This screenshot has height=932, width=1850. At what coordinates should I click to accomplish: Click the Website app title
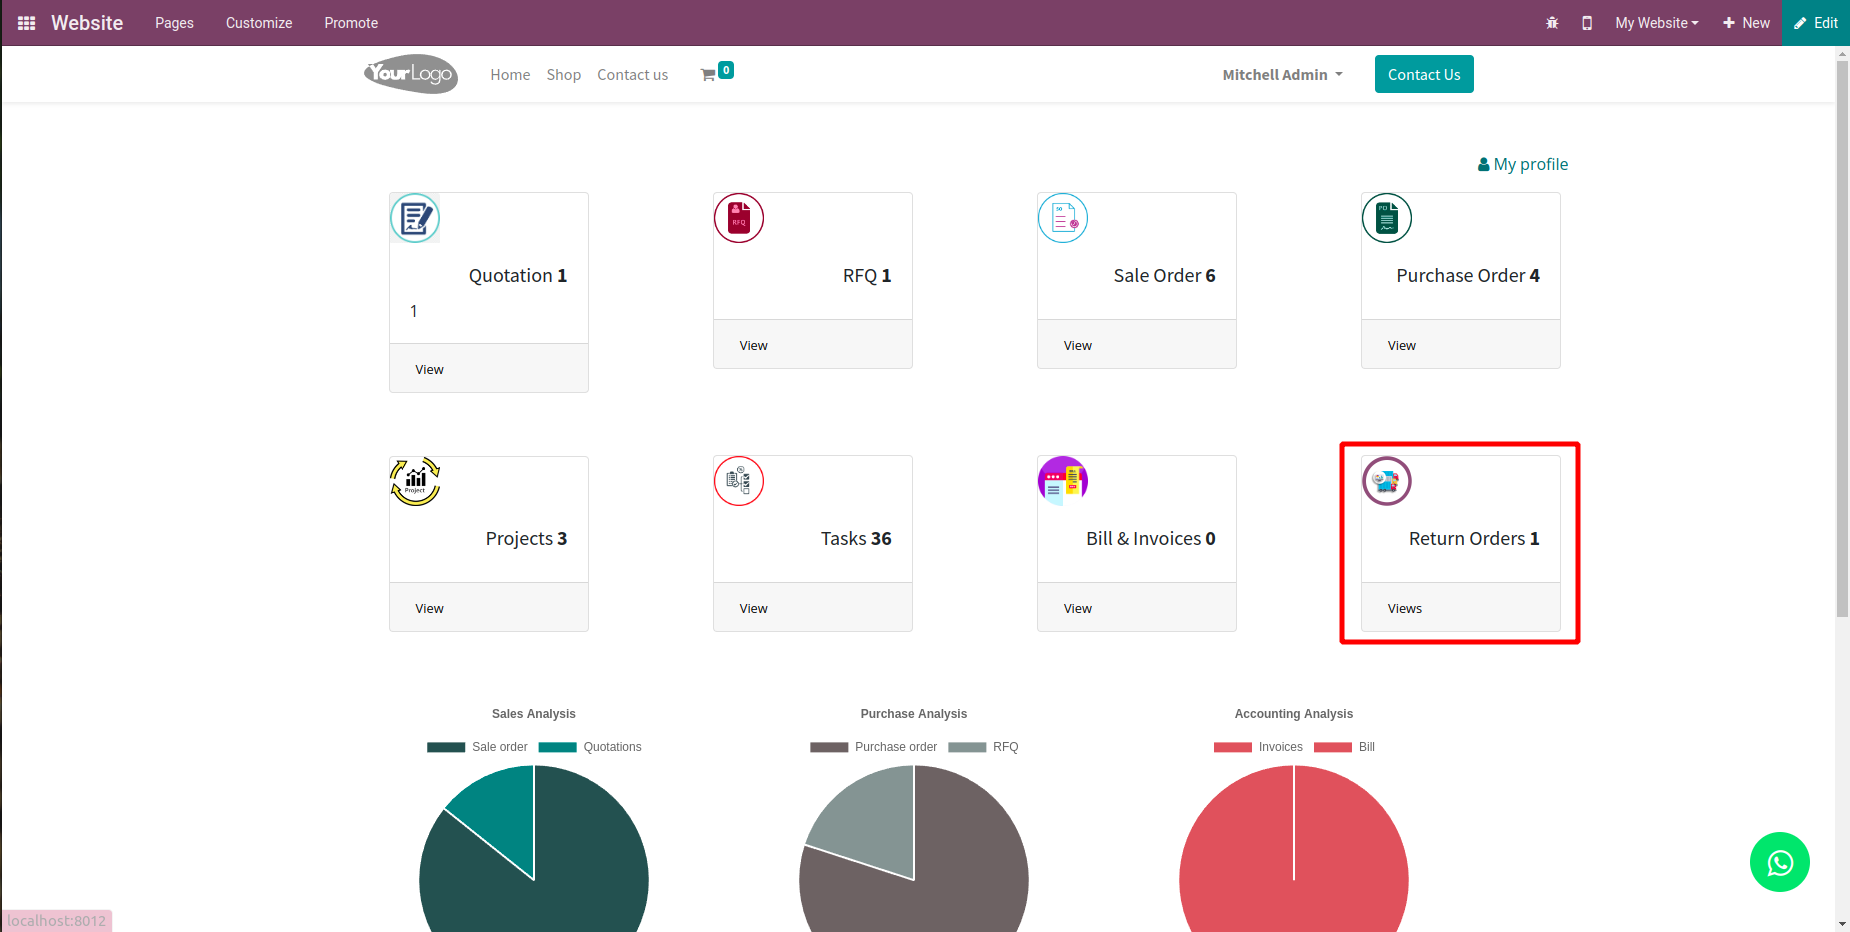[x=87, y=23]
